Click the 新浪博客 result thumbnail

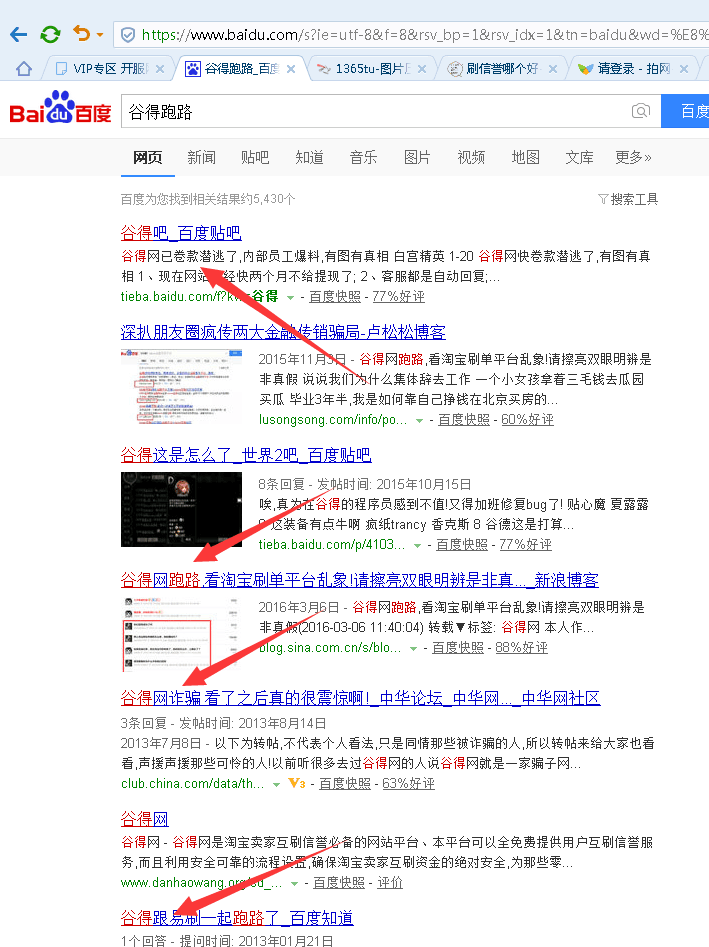coord(181,634)
